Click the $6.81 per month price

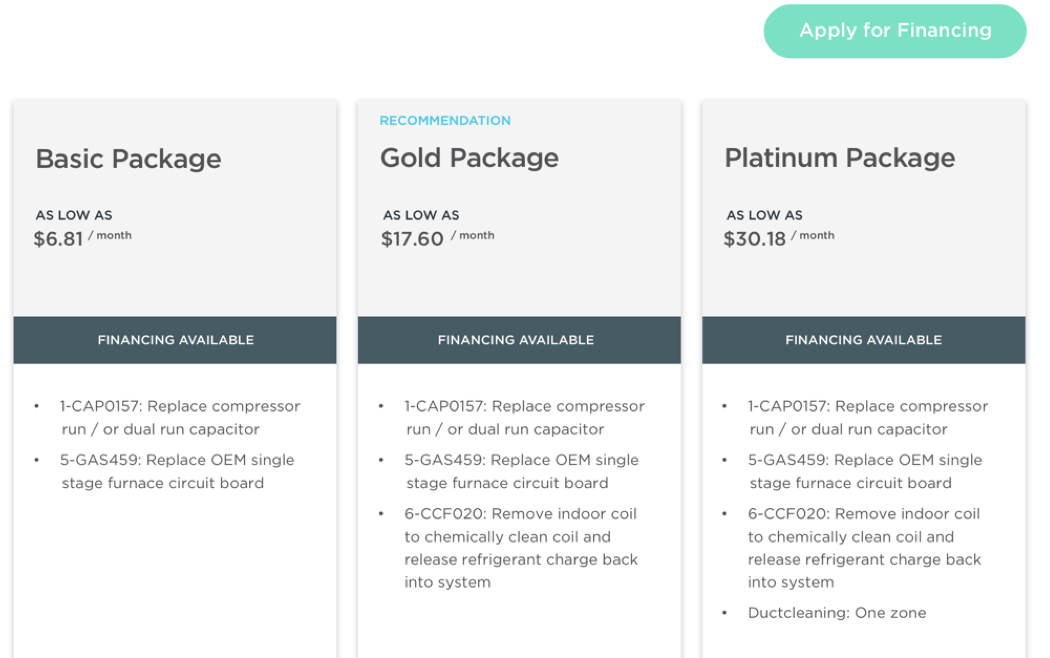[59, 240]
